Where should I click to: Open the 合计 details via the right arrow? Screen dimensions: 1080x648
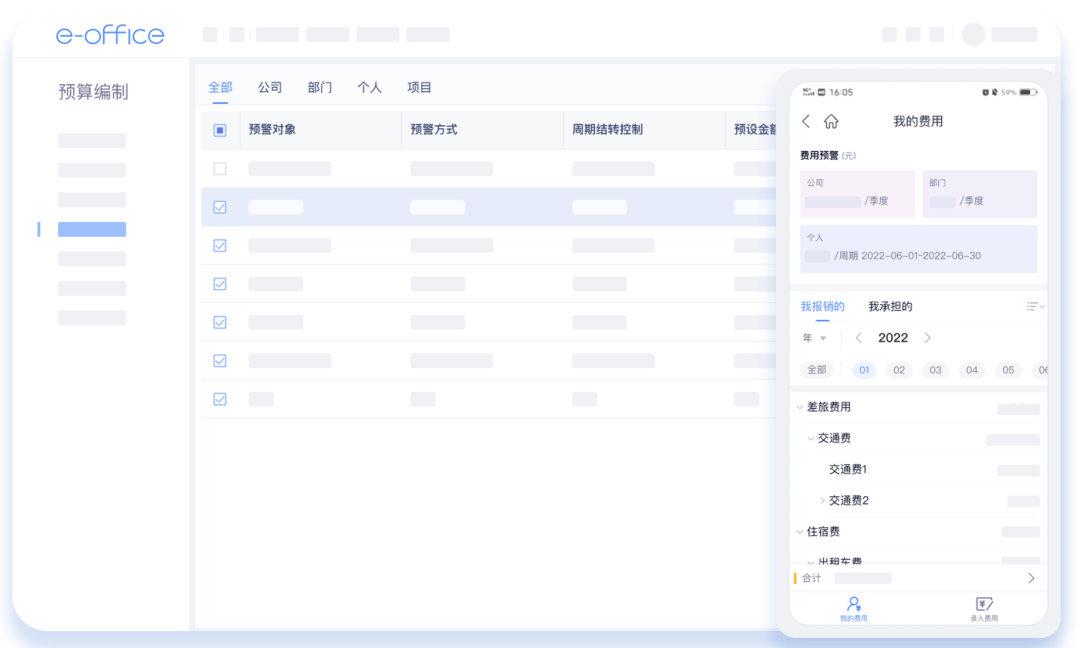(1030, 578)
